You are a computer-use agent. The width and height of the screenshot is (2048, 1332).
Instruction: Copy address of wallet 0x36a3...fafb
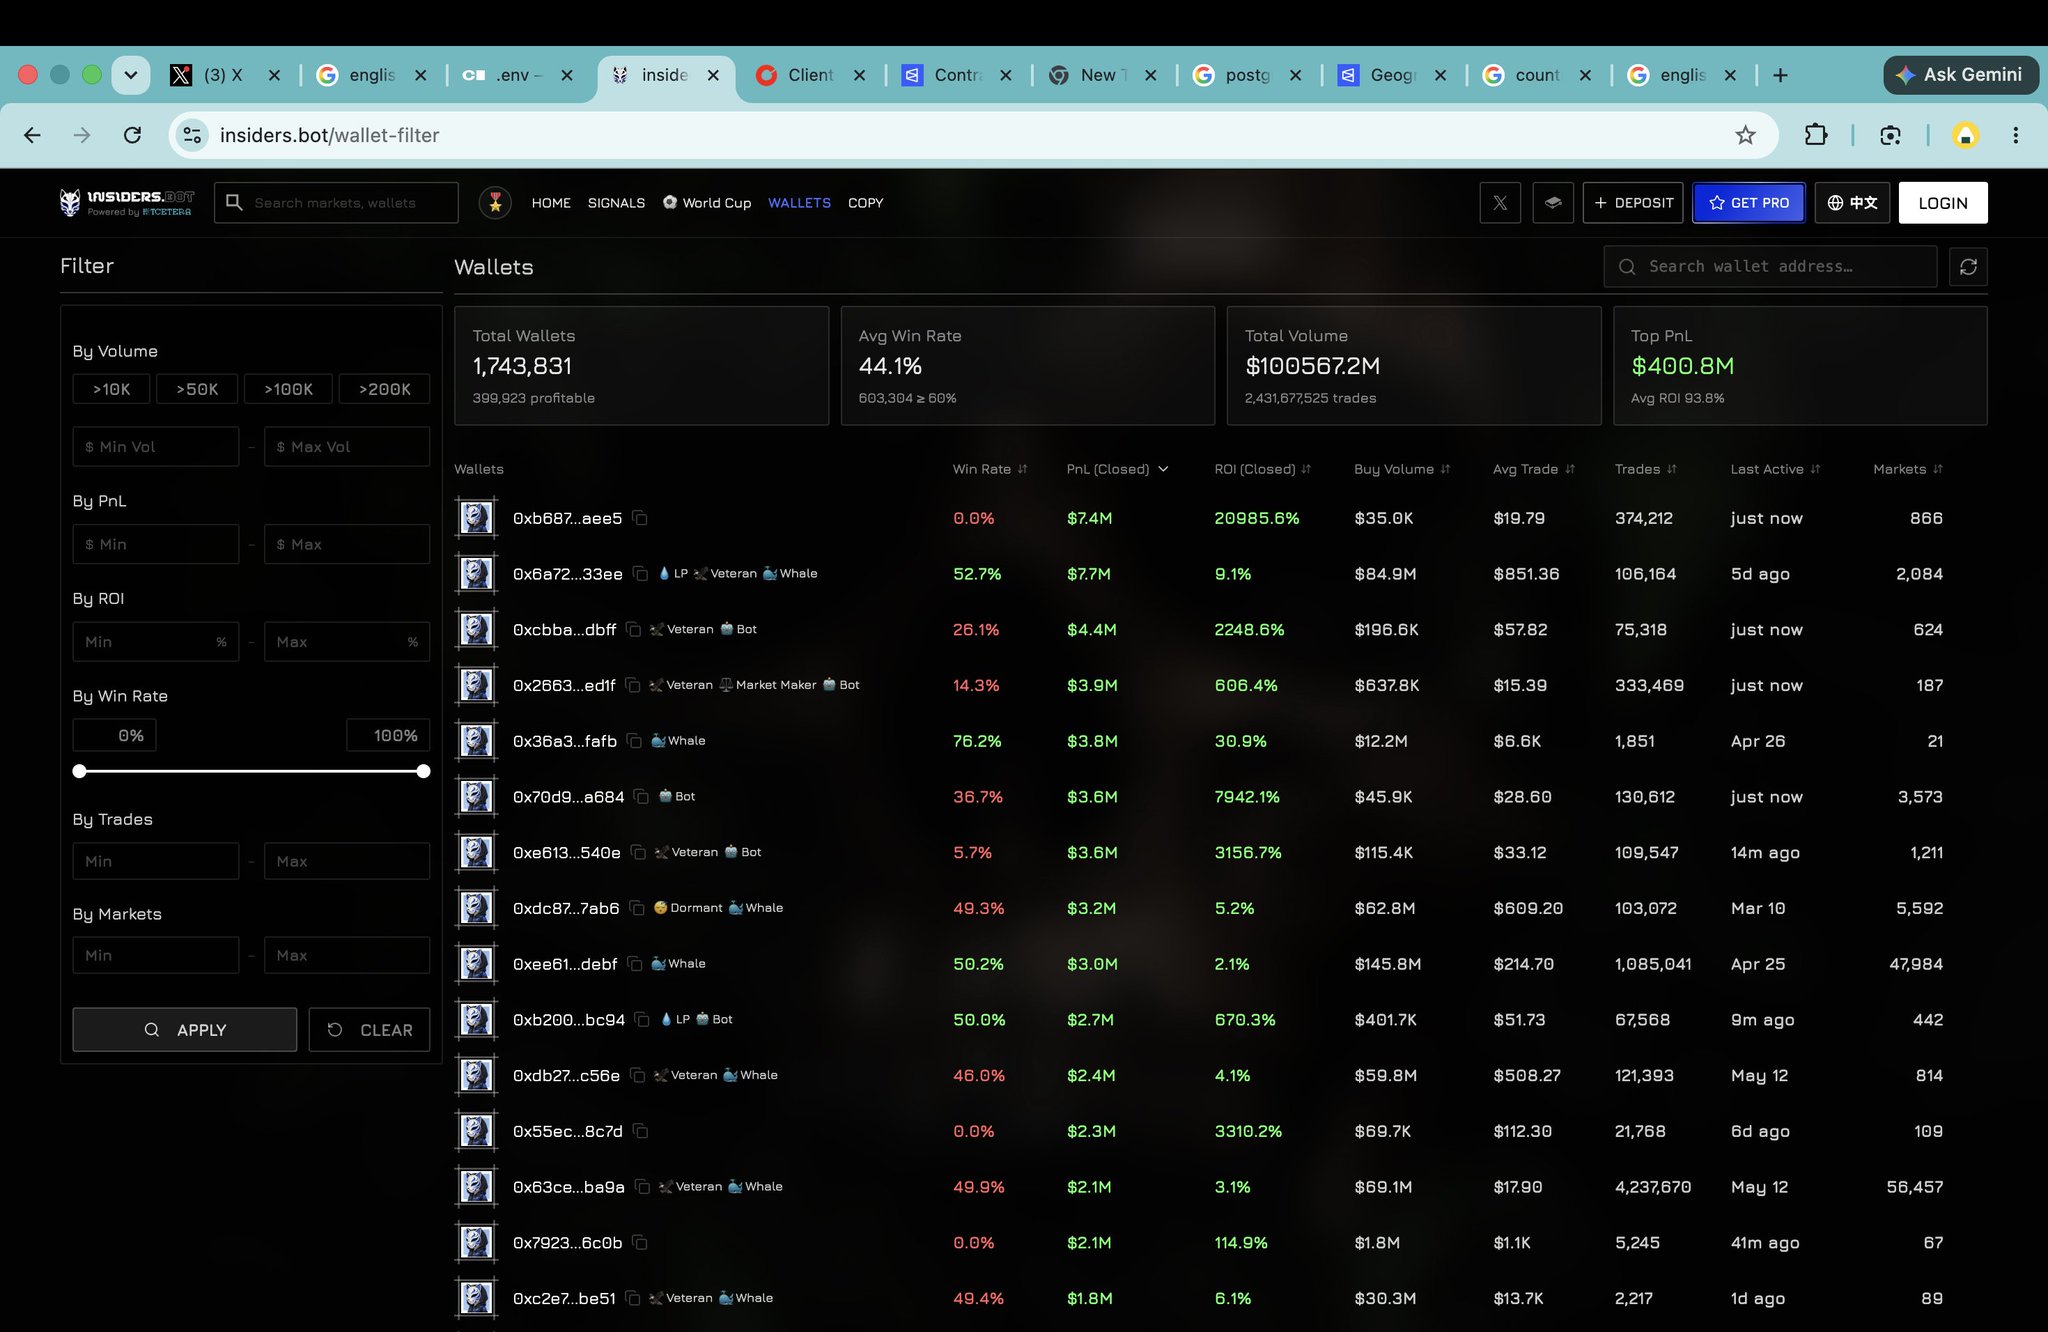(634, 741)
